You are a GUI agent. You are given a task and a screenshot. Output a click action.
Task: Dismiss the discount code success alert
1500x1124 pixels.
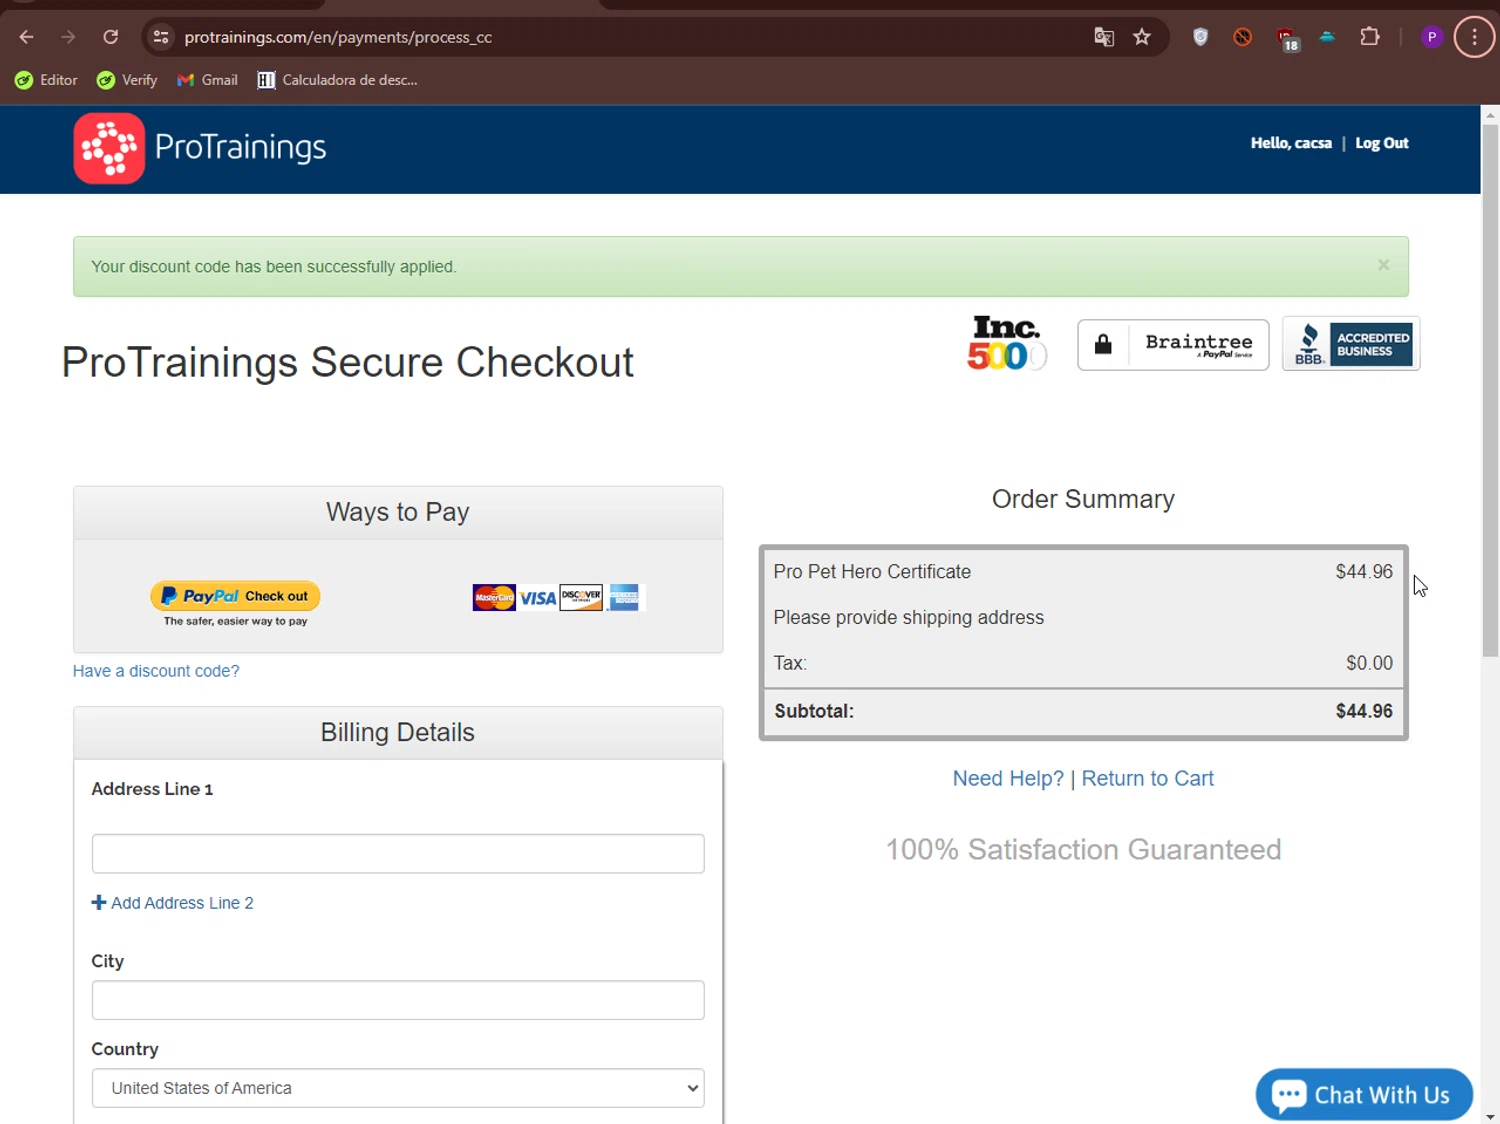click(x=1383, y=265)
